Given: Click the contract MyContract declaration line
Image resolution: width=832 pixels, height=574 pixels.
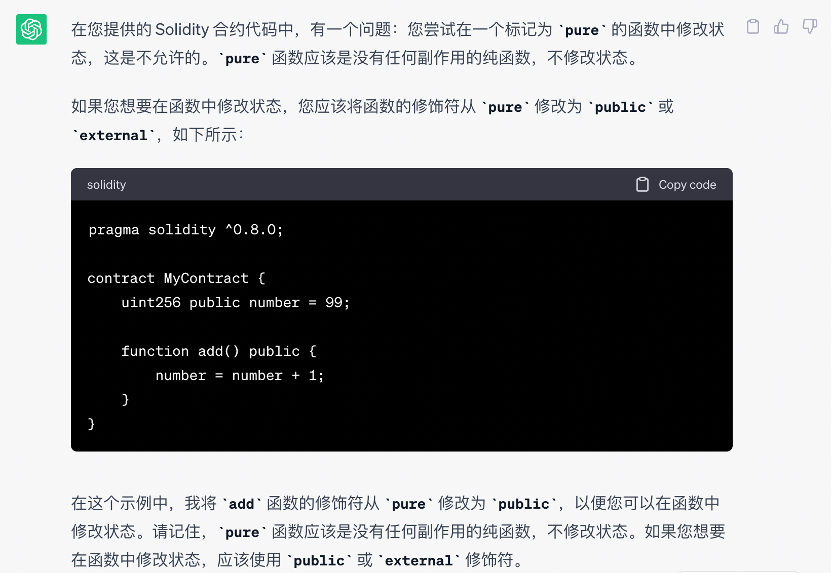Looking at the screenshot, I should click(x=176, y=278).
